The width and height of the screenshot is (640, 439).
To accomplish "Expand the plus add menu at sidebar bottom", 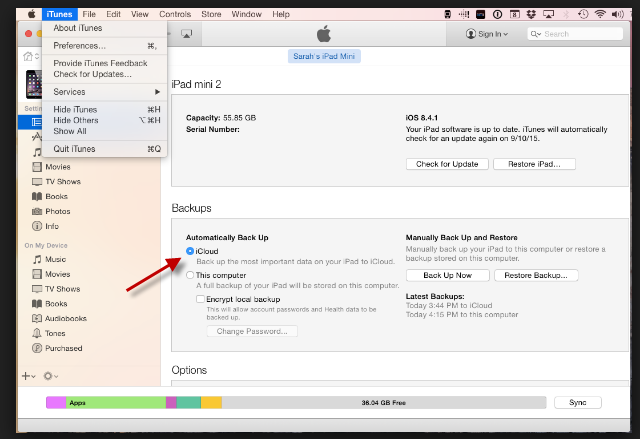I will point(29,376).
